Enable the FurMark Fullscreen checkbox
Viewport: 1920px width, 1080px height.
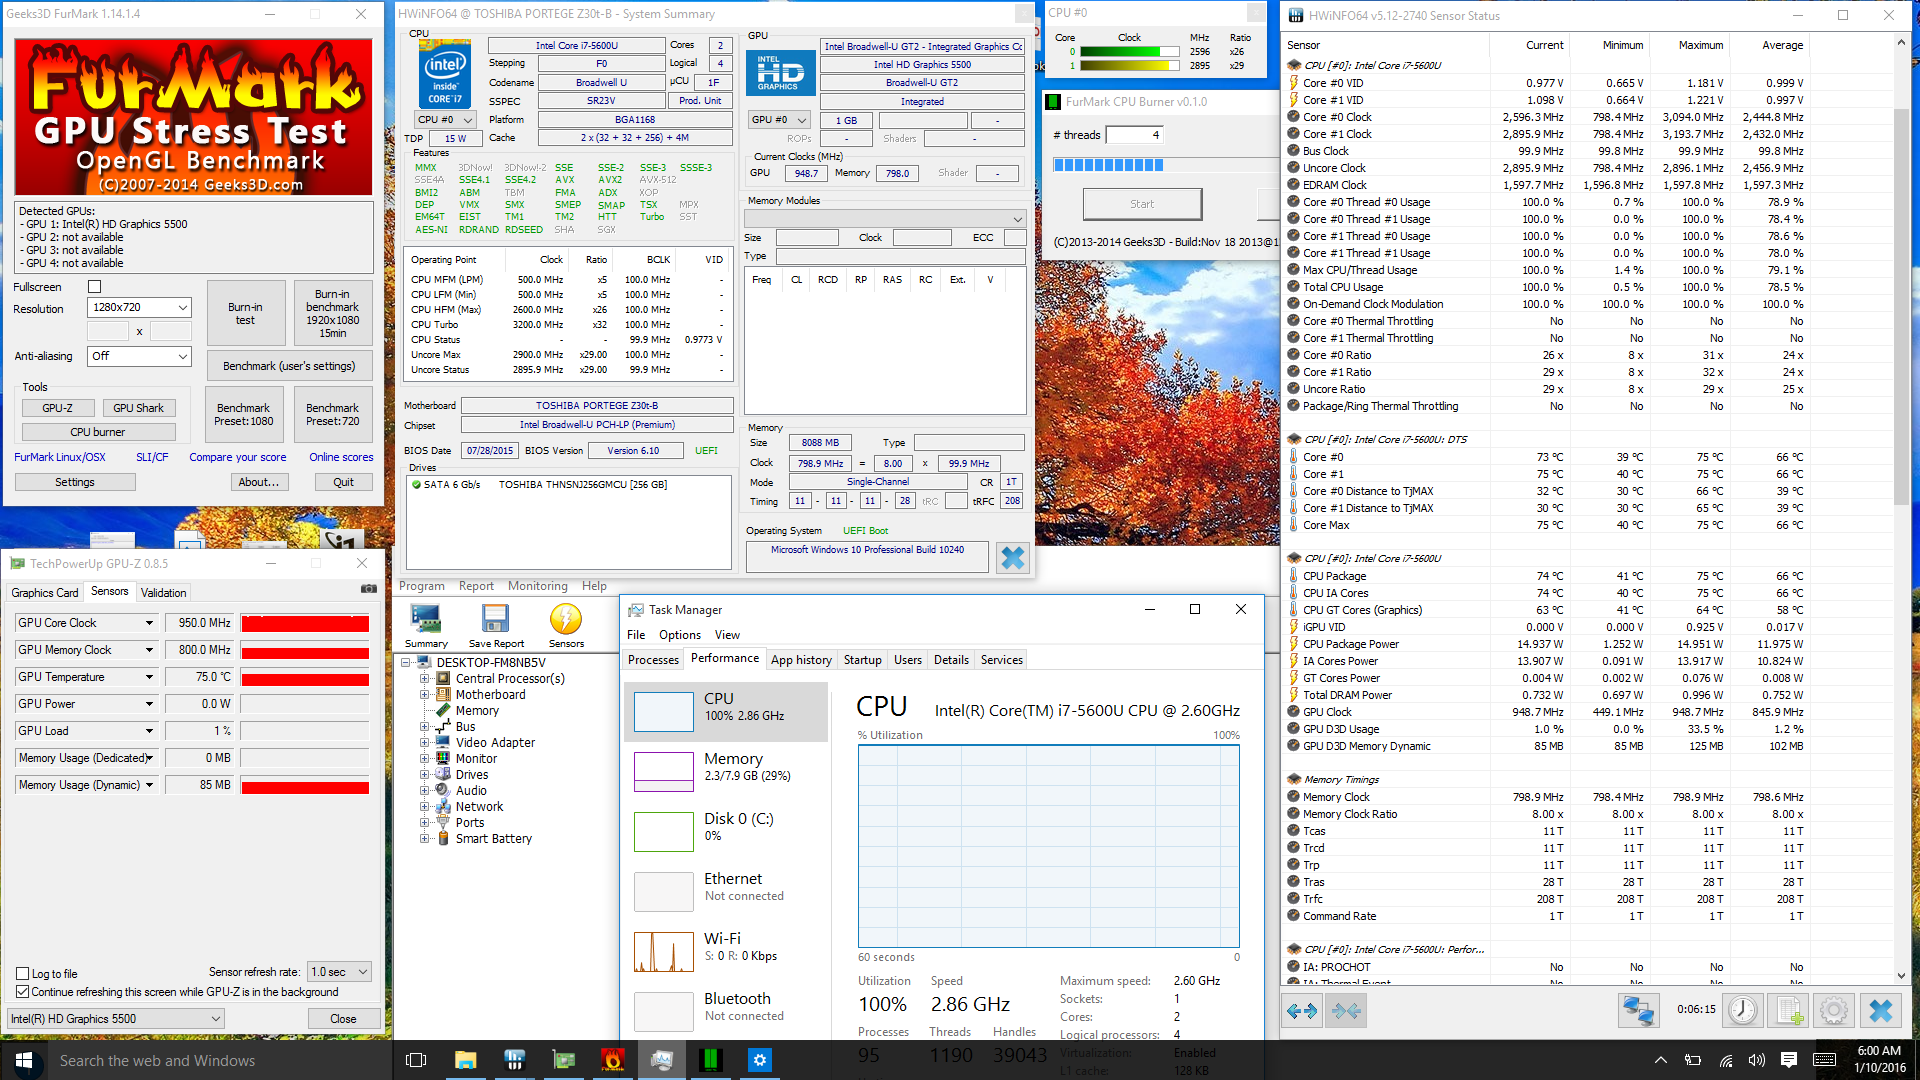(x=95, y=287)
